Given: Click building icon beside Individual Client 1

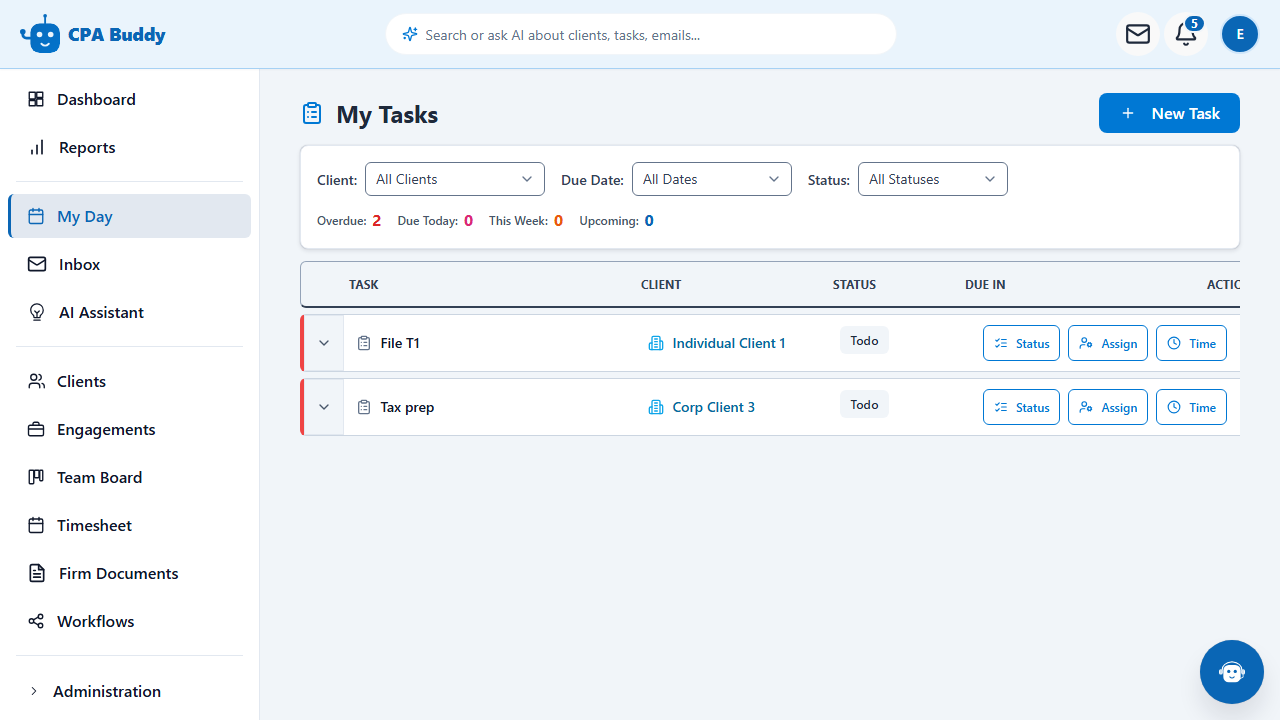Looking at the screenshot, I should [x=656, y=343].
